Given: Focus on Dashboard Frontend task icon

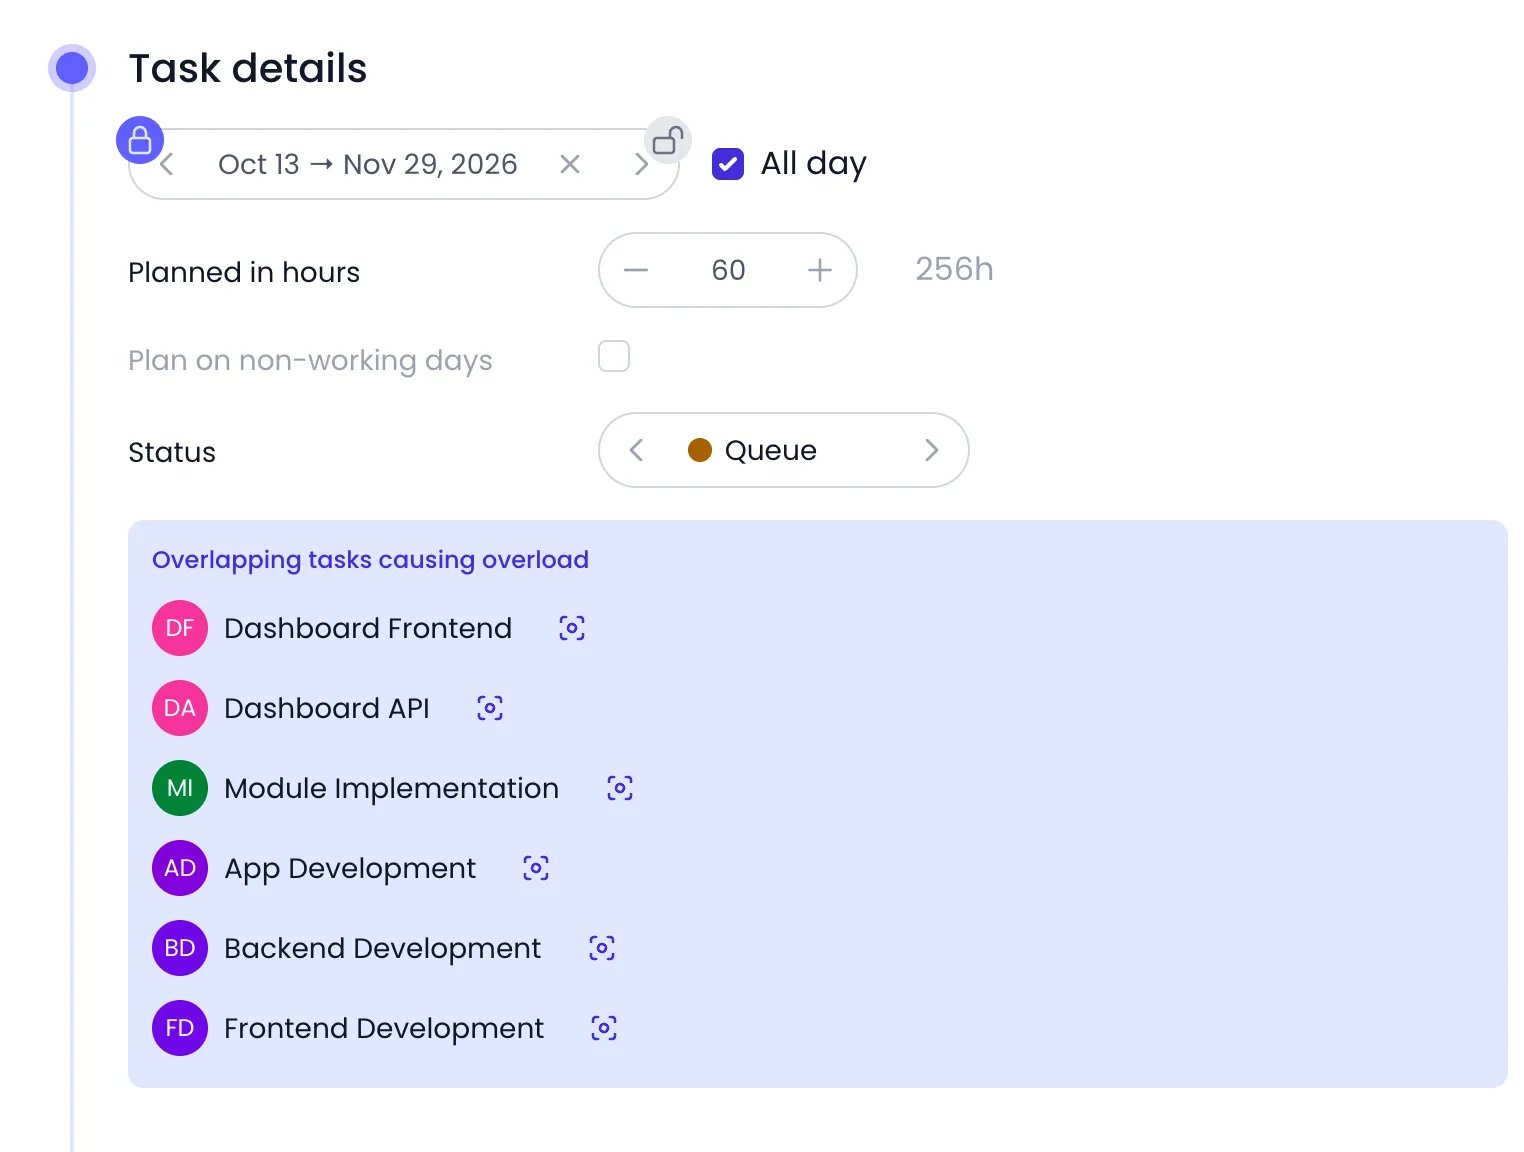Looking at the screenshot, I should (x=572, y=628).
